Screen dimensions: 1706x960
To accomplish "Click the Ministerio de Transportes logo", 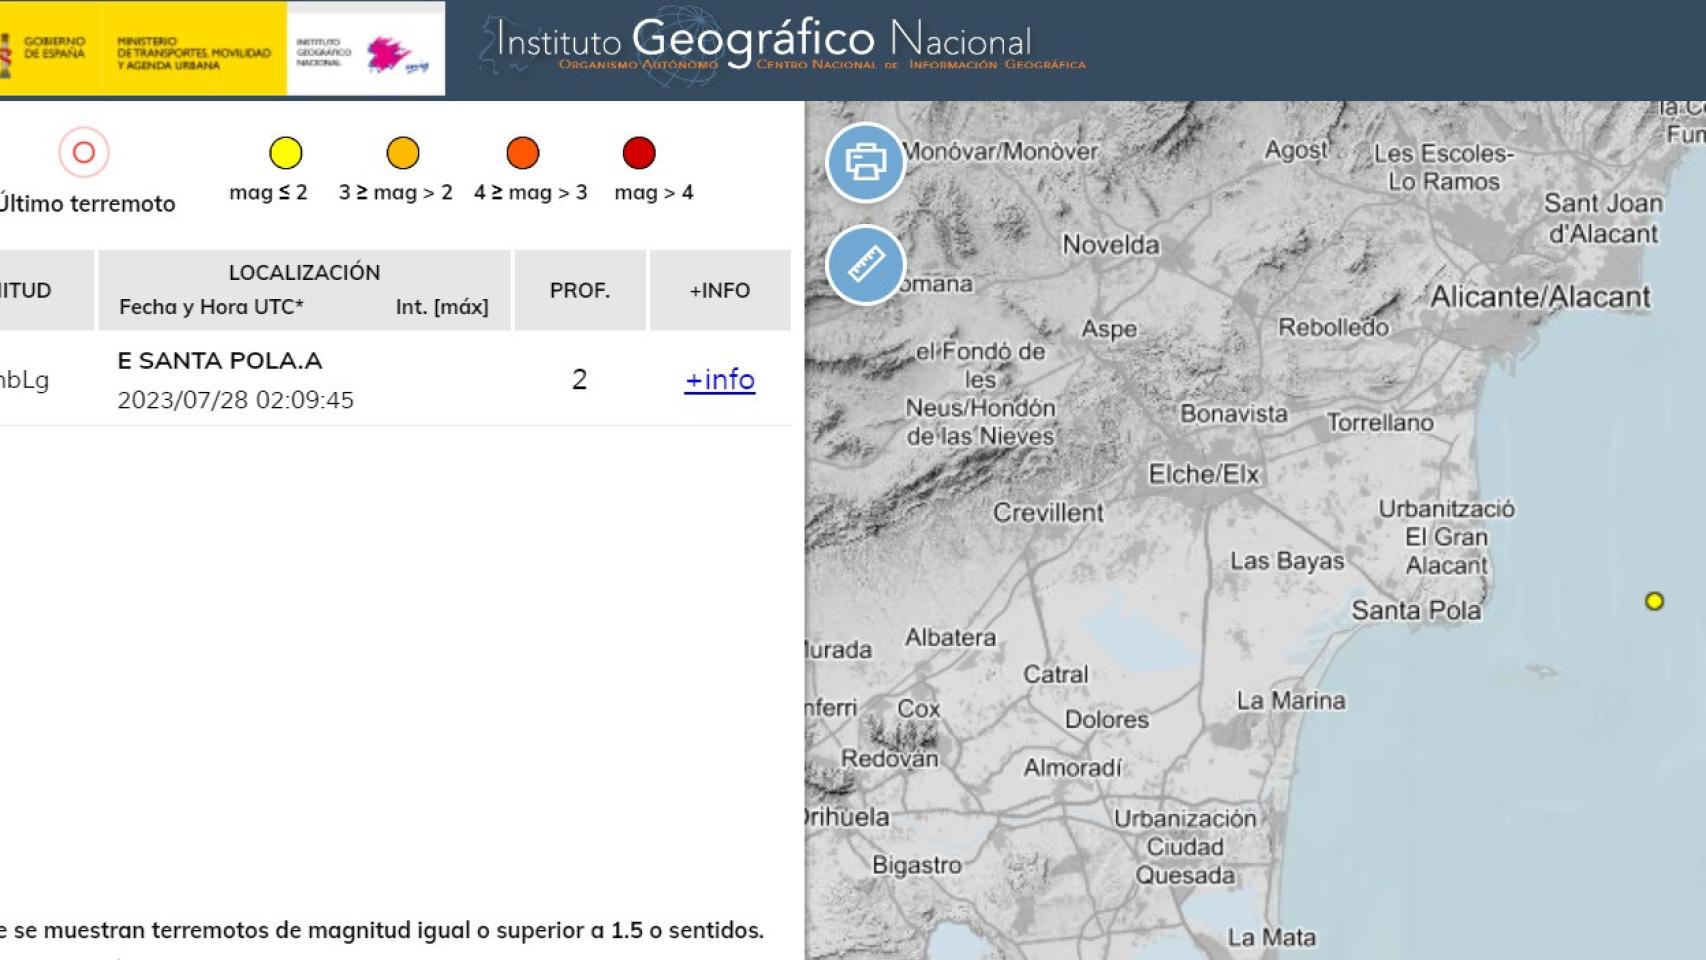I will pyautogui.click(x=193, y=53).
